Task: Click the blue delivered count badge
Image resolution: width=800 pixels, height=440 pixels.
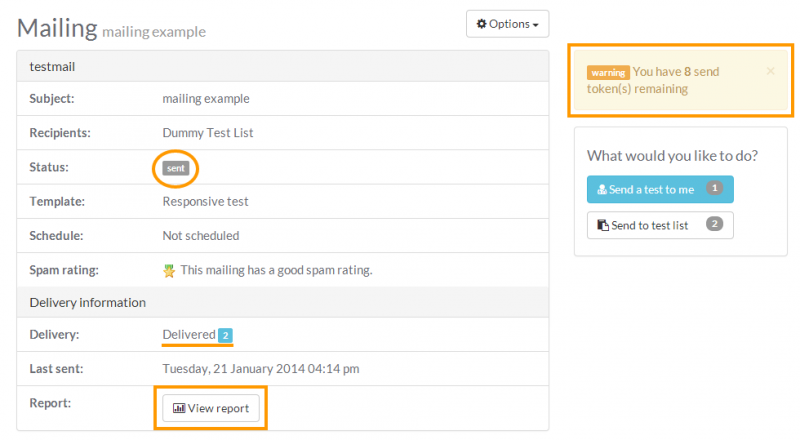Action: point(226,335)
